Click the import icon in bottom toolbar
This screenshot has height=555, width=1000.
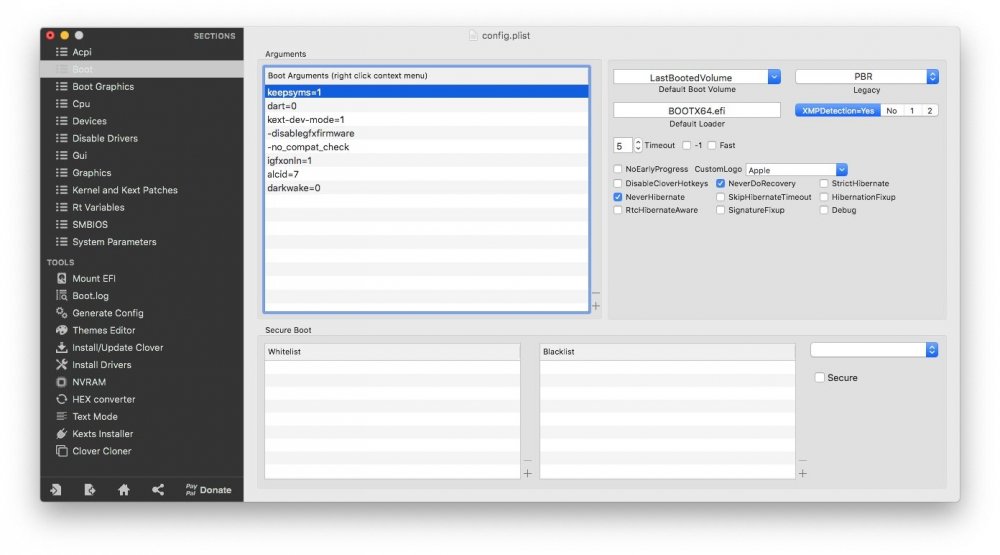click(x=56, y=489)
